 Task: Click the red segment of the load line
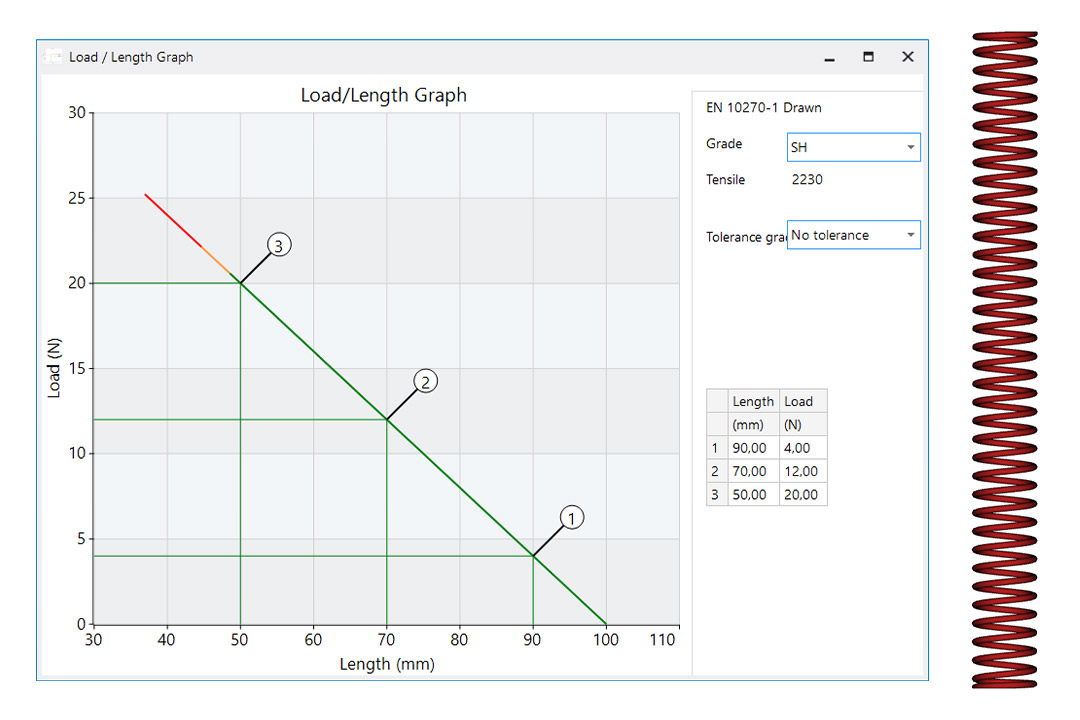pos(172,219)
